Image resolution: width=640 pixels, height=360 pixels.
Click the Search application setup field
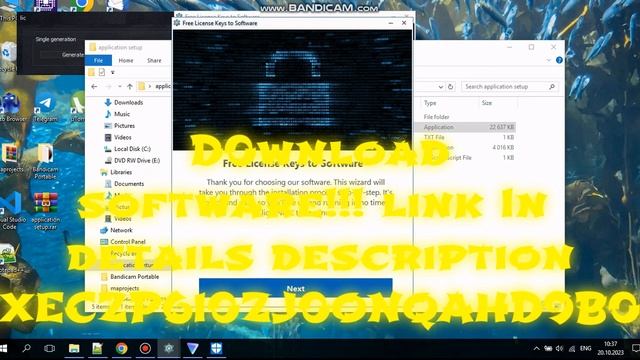[x=509, y=87]
